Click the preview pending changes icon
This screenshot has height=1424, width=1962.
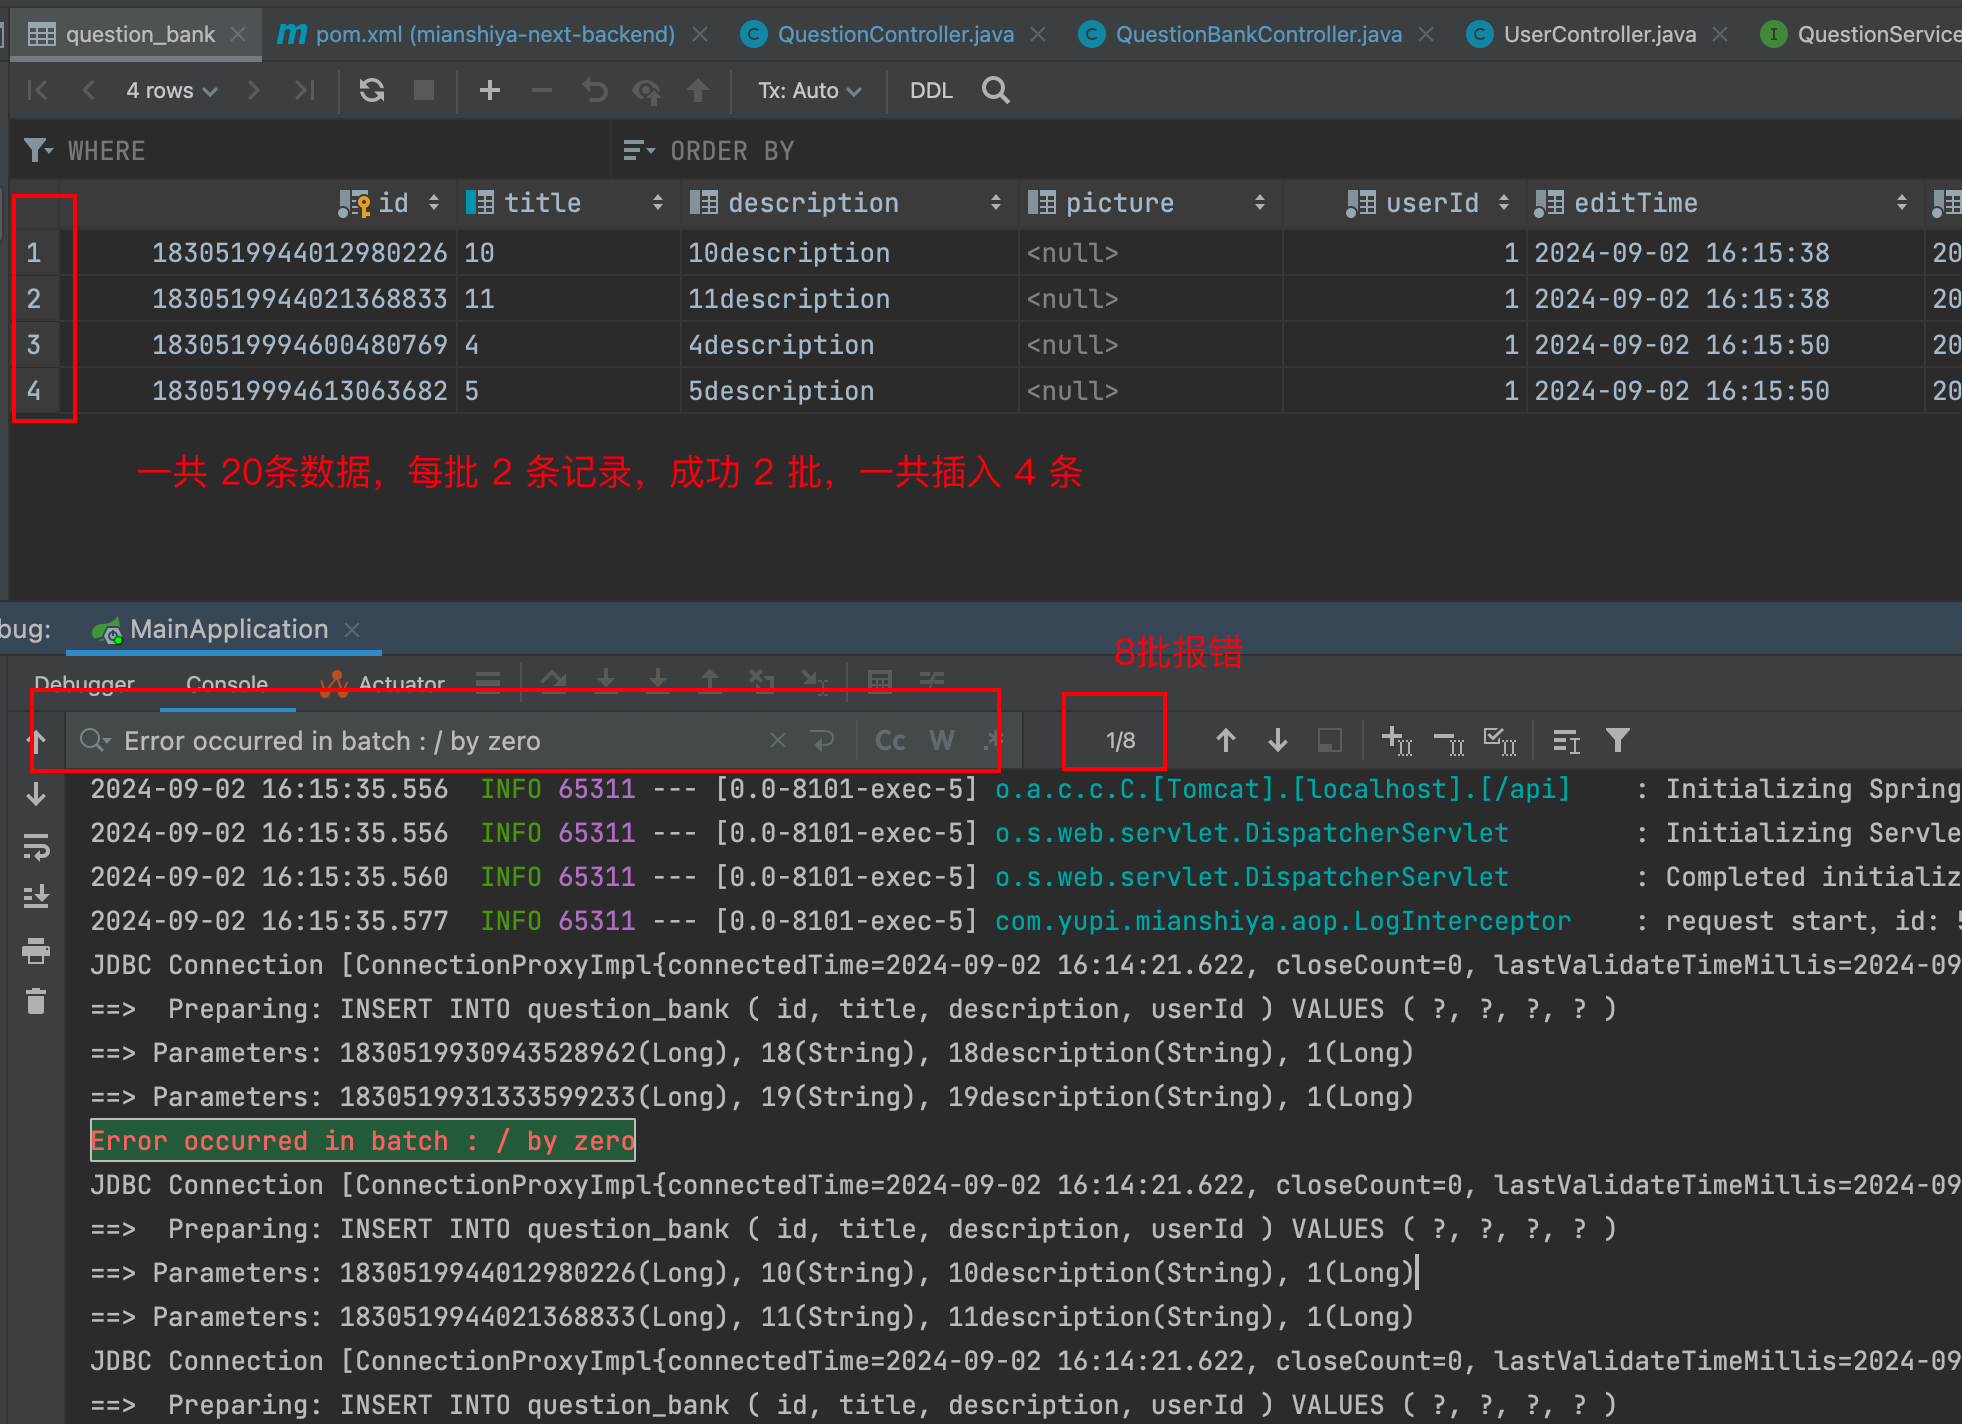(x=647, y=92)
